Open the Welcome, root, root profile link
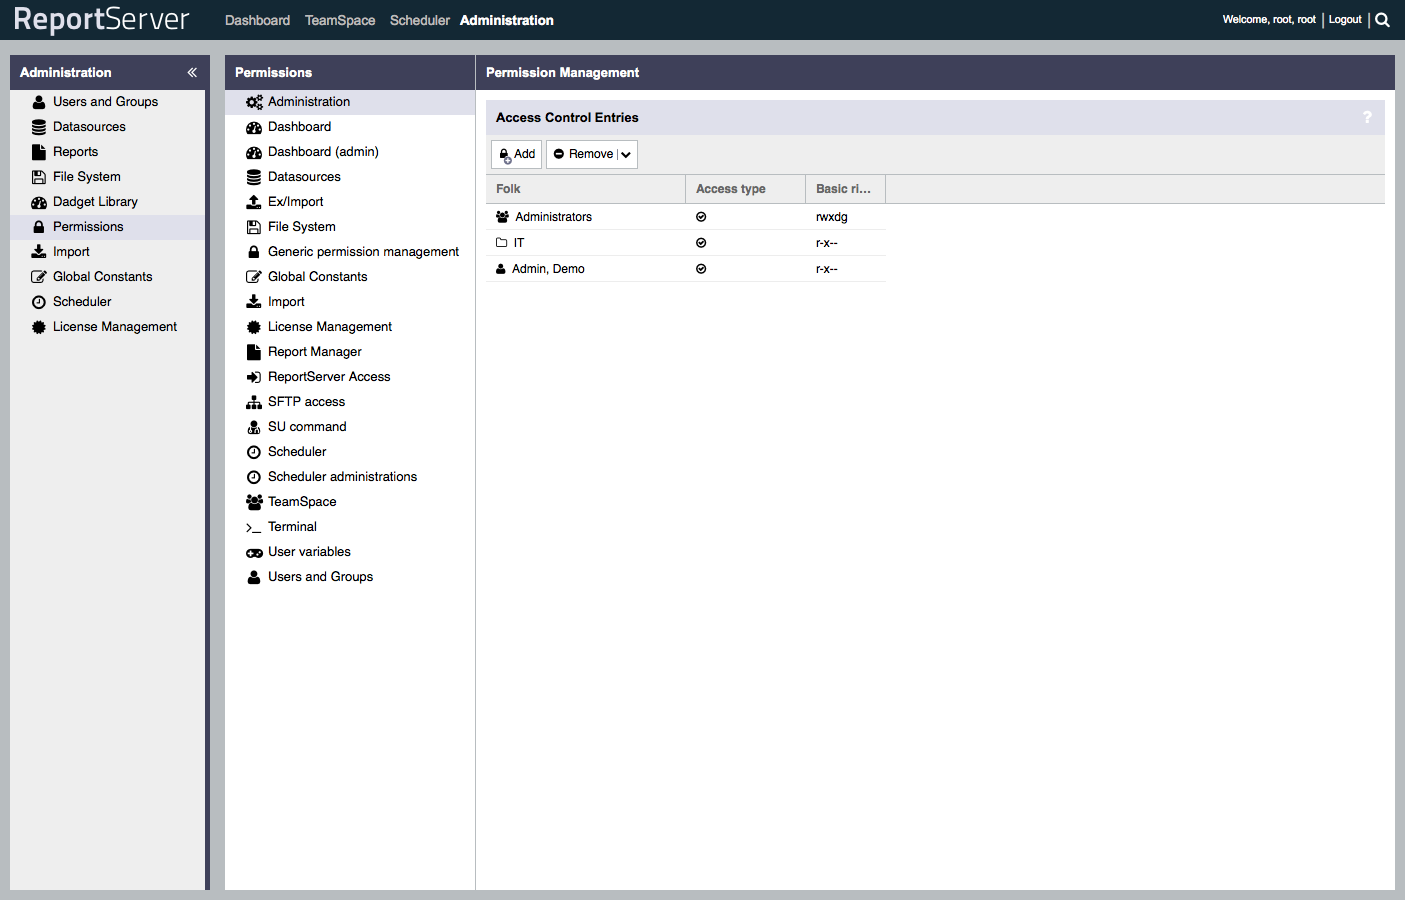The width and height of the screenshot is (1405, 900). tap(1269, 20)
